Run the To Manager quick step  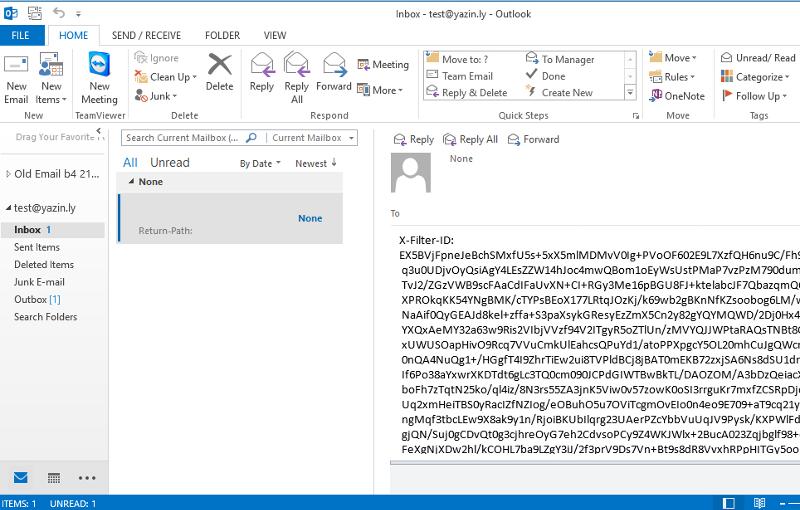(560, 59)
